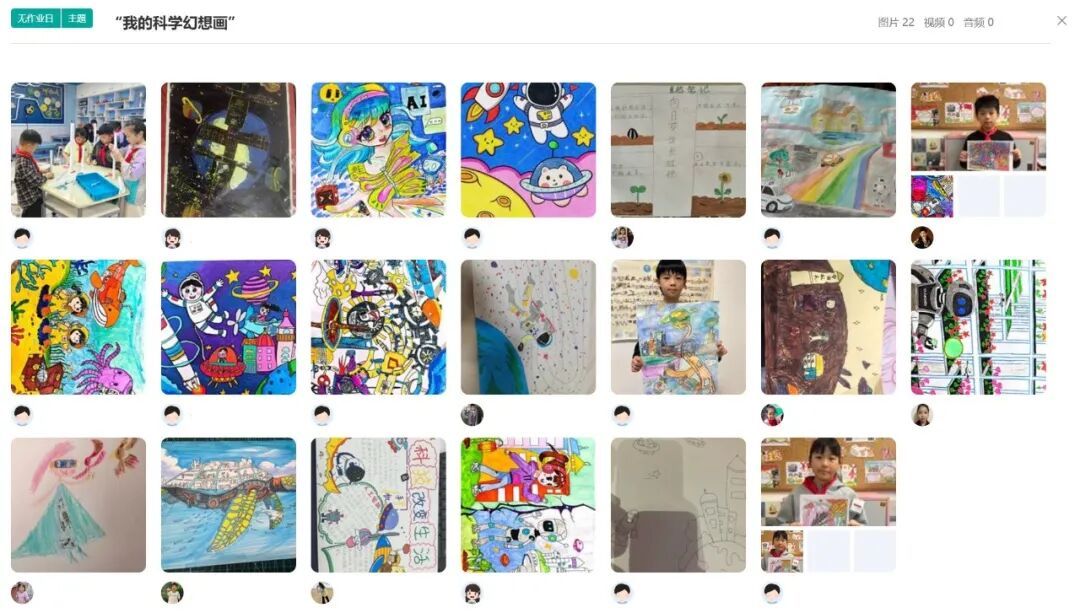
Task: Open the dark space station drawing
Action: pyautogui.click(x=229, y=150)
